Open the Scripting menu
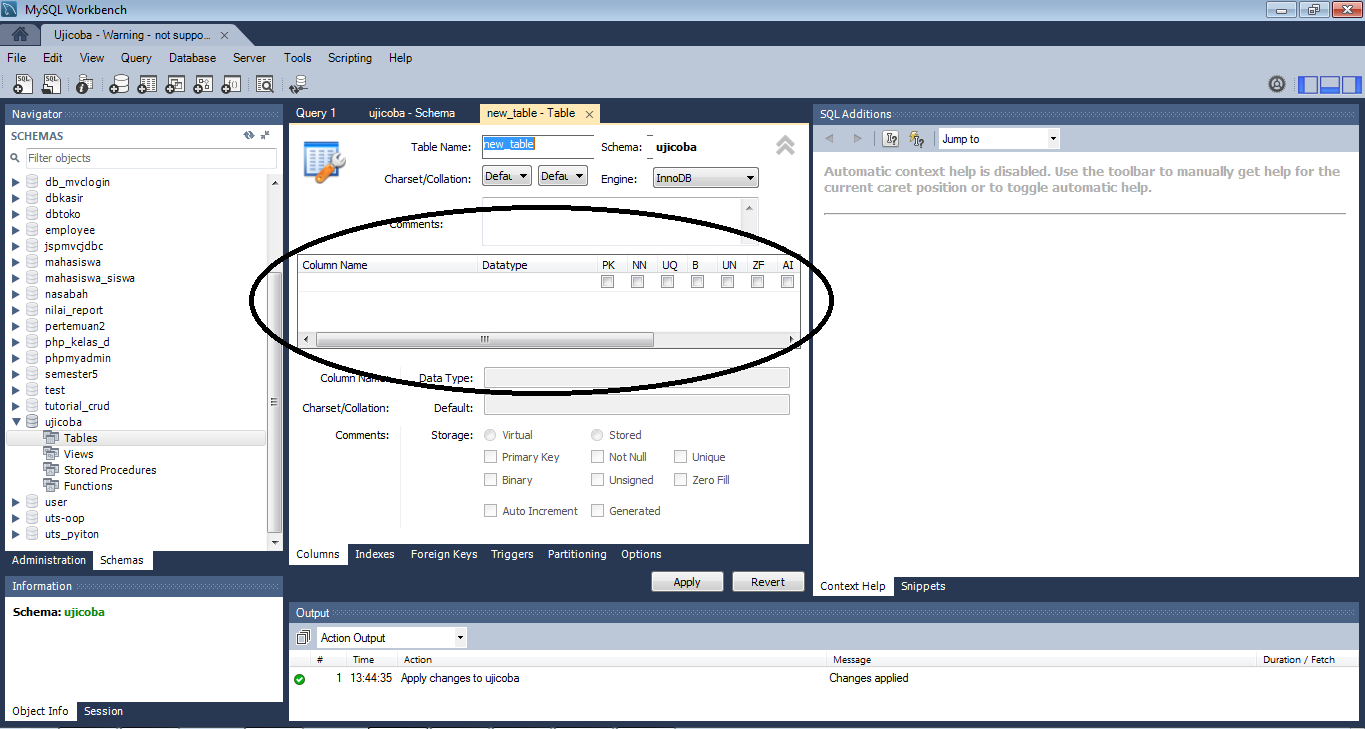Image resolution: width=1365 pixels, height=729 pixels. (349, 57)
